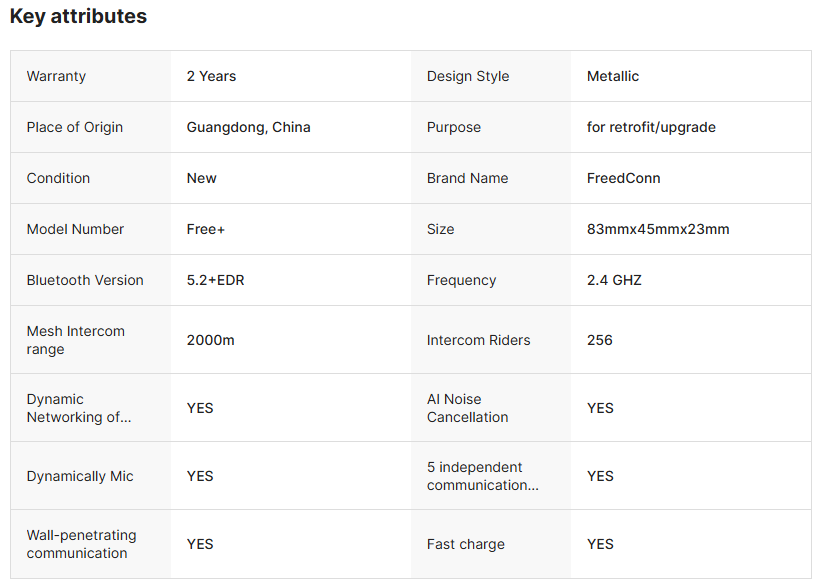819x579 pixels.
Task: Click the Wall-penetrating communication label
Action: click(81, 544)
